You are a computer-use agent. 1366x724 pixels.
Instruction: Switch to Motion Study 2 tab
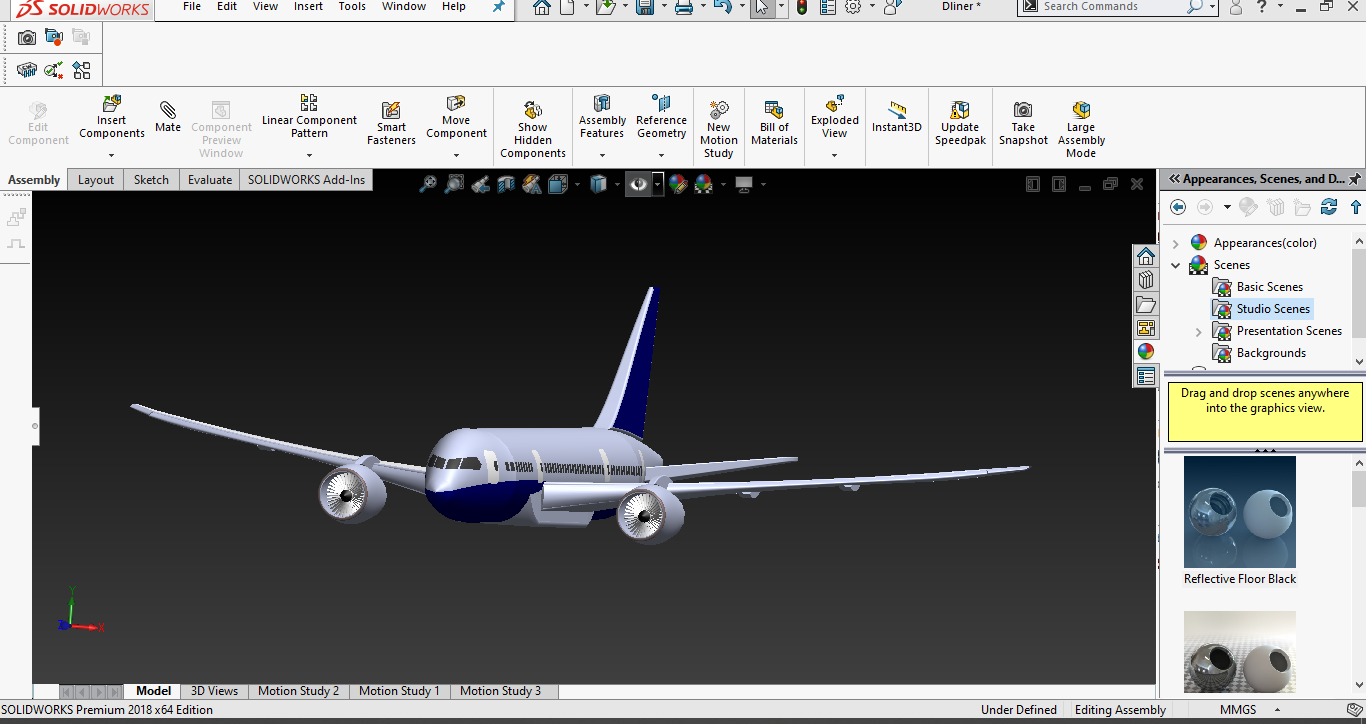coord(298,691)
